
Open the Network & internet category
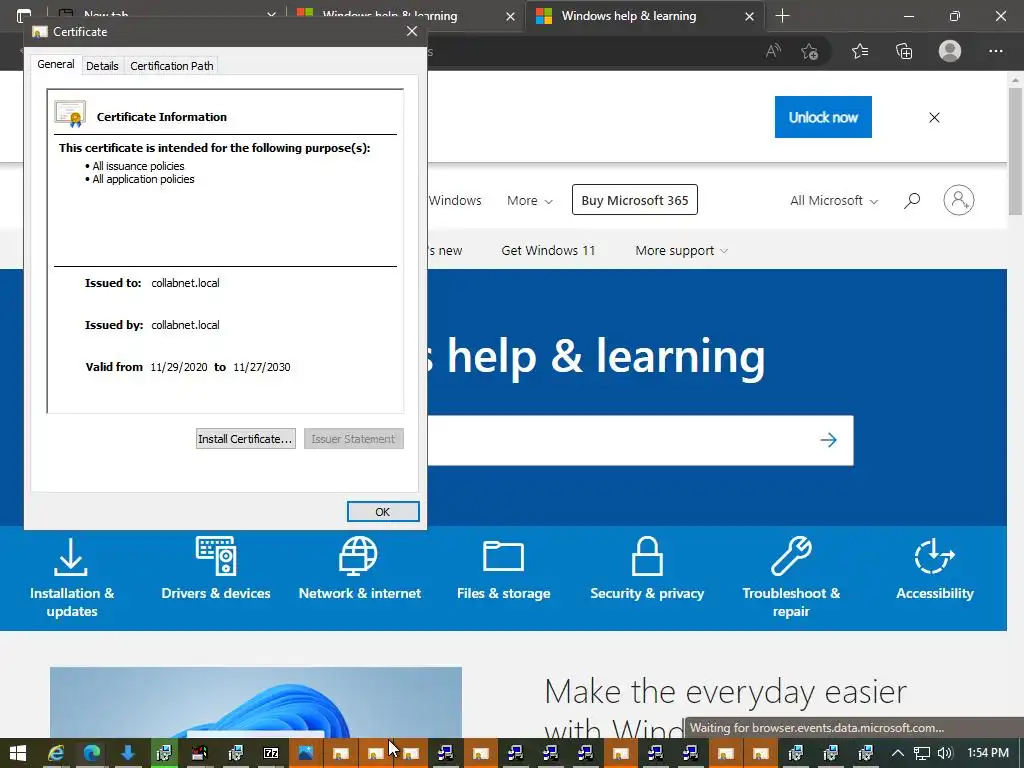[x=359, y=568]
